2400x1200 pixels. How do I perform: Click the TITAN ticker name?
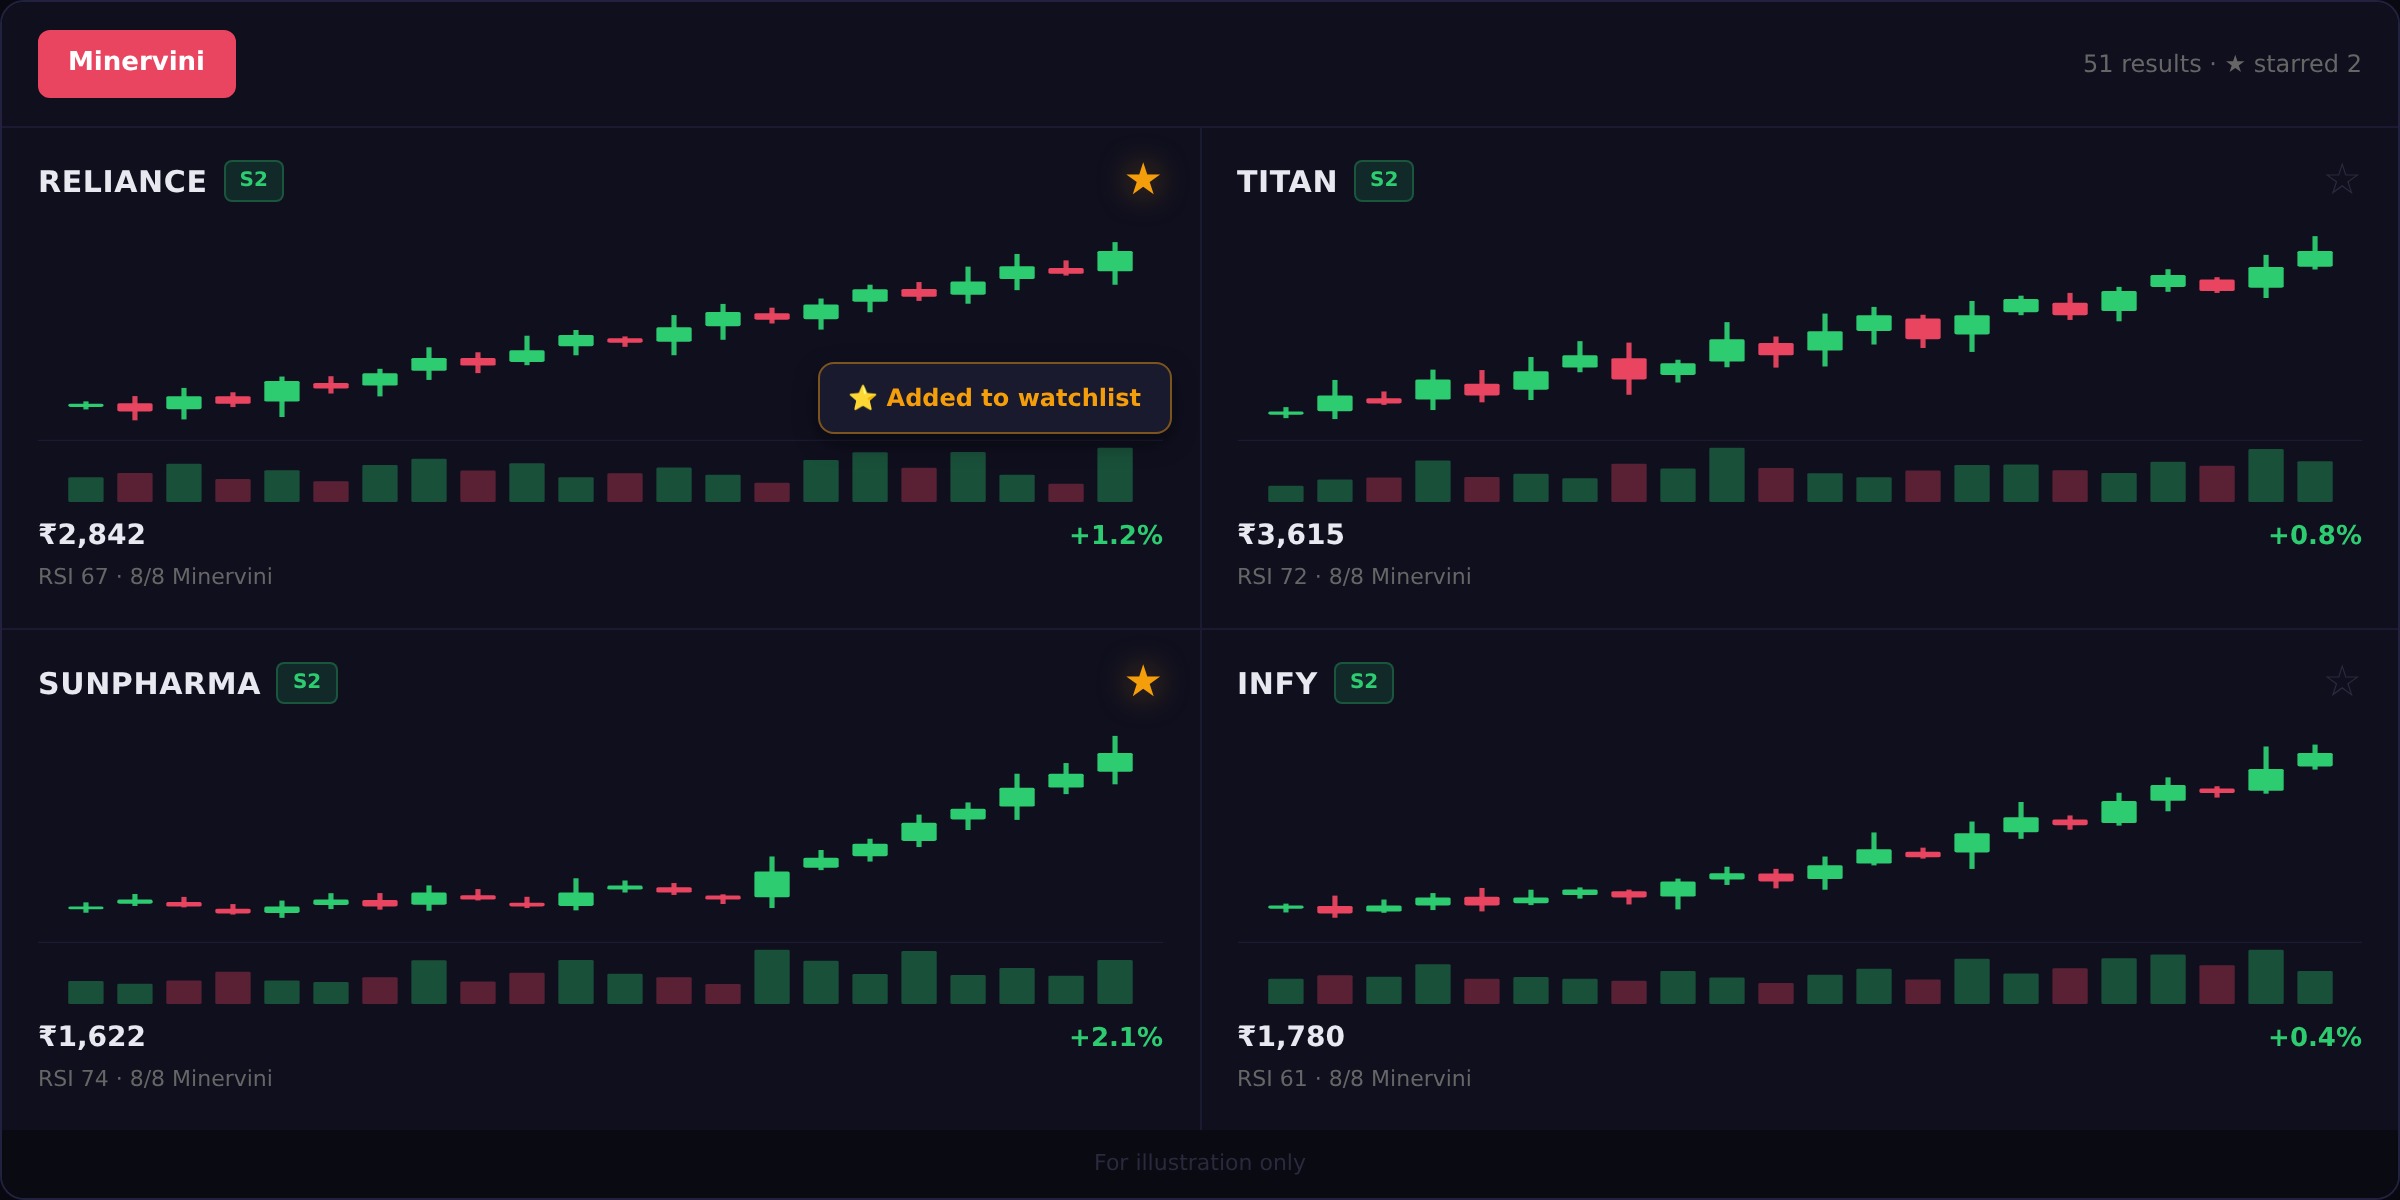click(x=1287, y=182)
